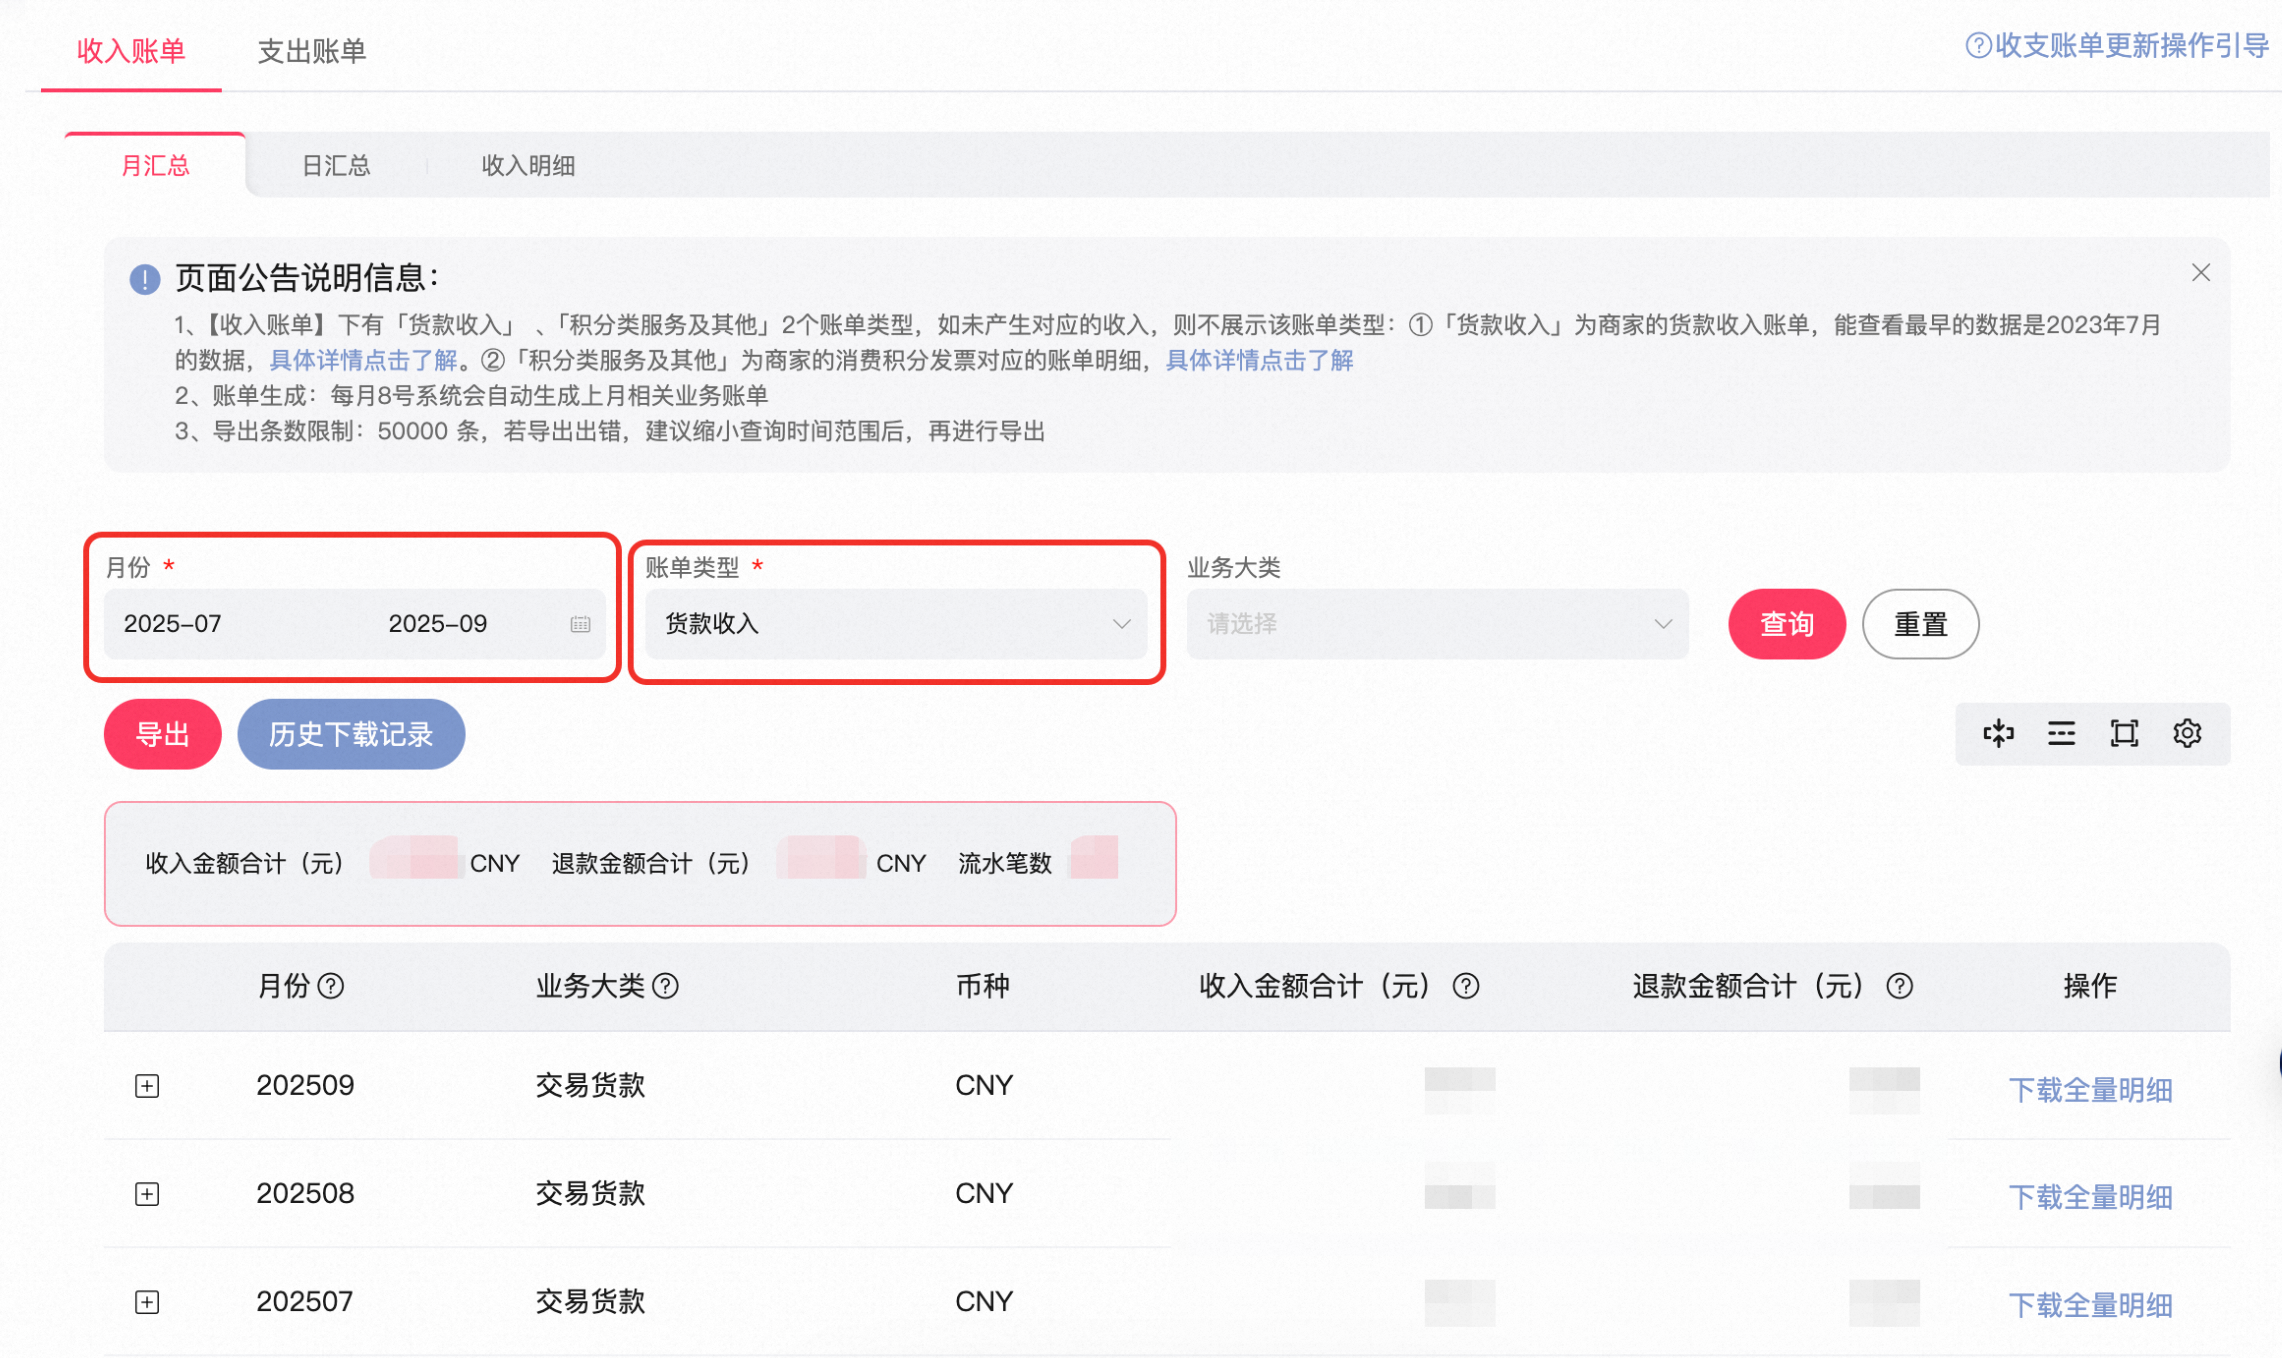2282x1358 pixels.
Task: Select the 日汇总 sub-tab
Action: point(336,165)
